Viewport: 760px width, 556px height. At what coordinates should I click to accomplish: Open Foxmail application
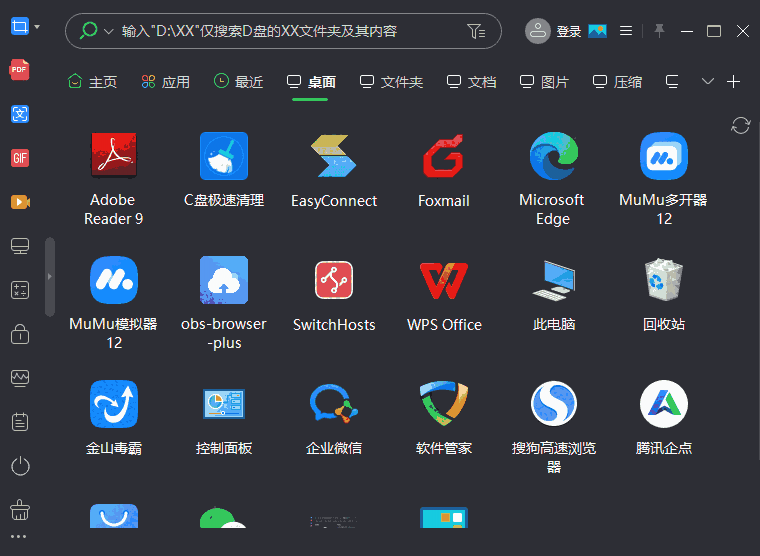point(443,170)
